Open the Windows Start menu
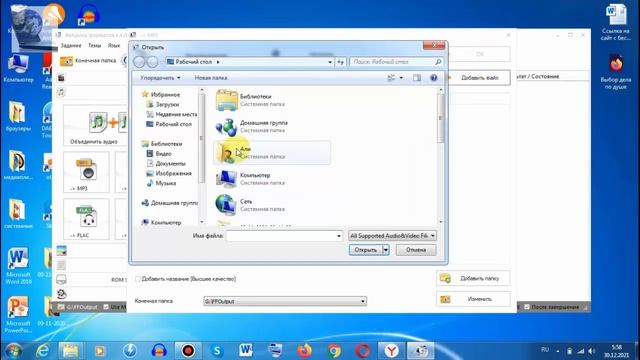 pyautogui.click(x=13, y=350)
